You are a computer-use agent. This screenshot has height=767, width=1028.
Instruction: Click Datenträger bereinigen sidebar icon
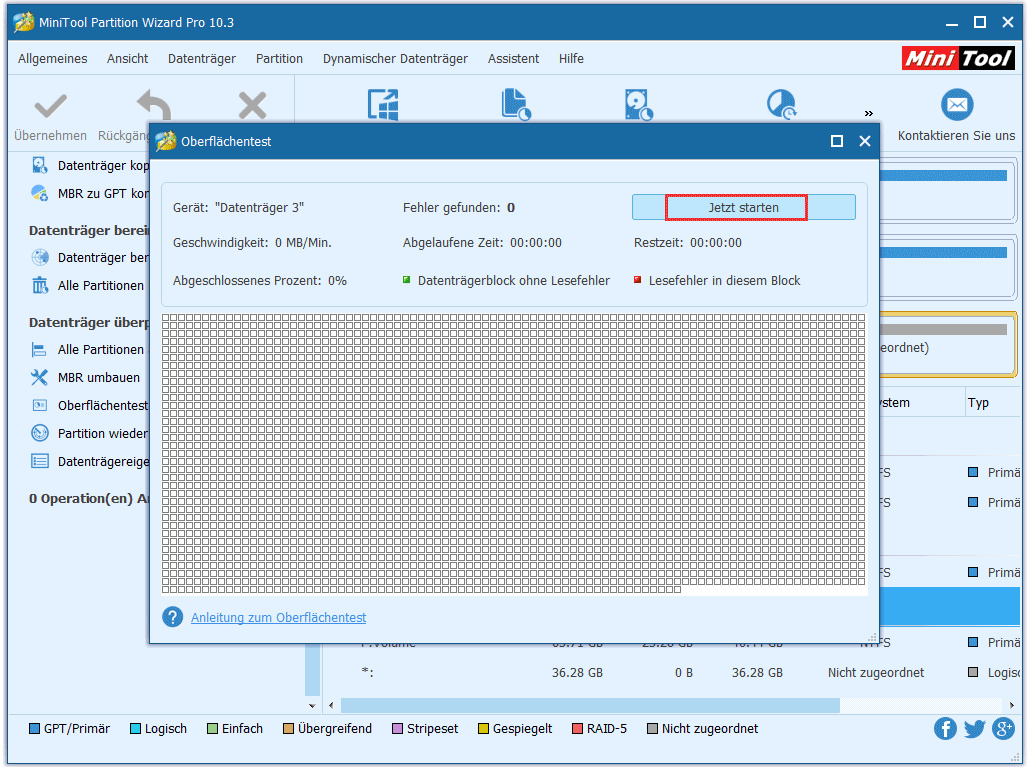(40, 257)
